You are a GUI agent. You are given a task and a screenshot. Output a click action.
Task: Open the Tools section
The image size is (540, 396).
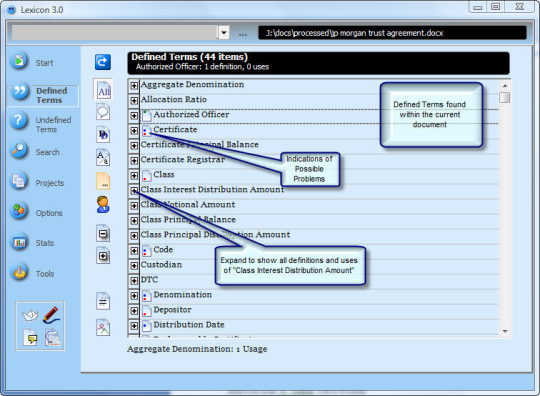tap(33, 273)
